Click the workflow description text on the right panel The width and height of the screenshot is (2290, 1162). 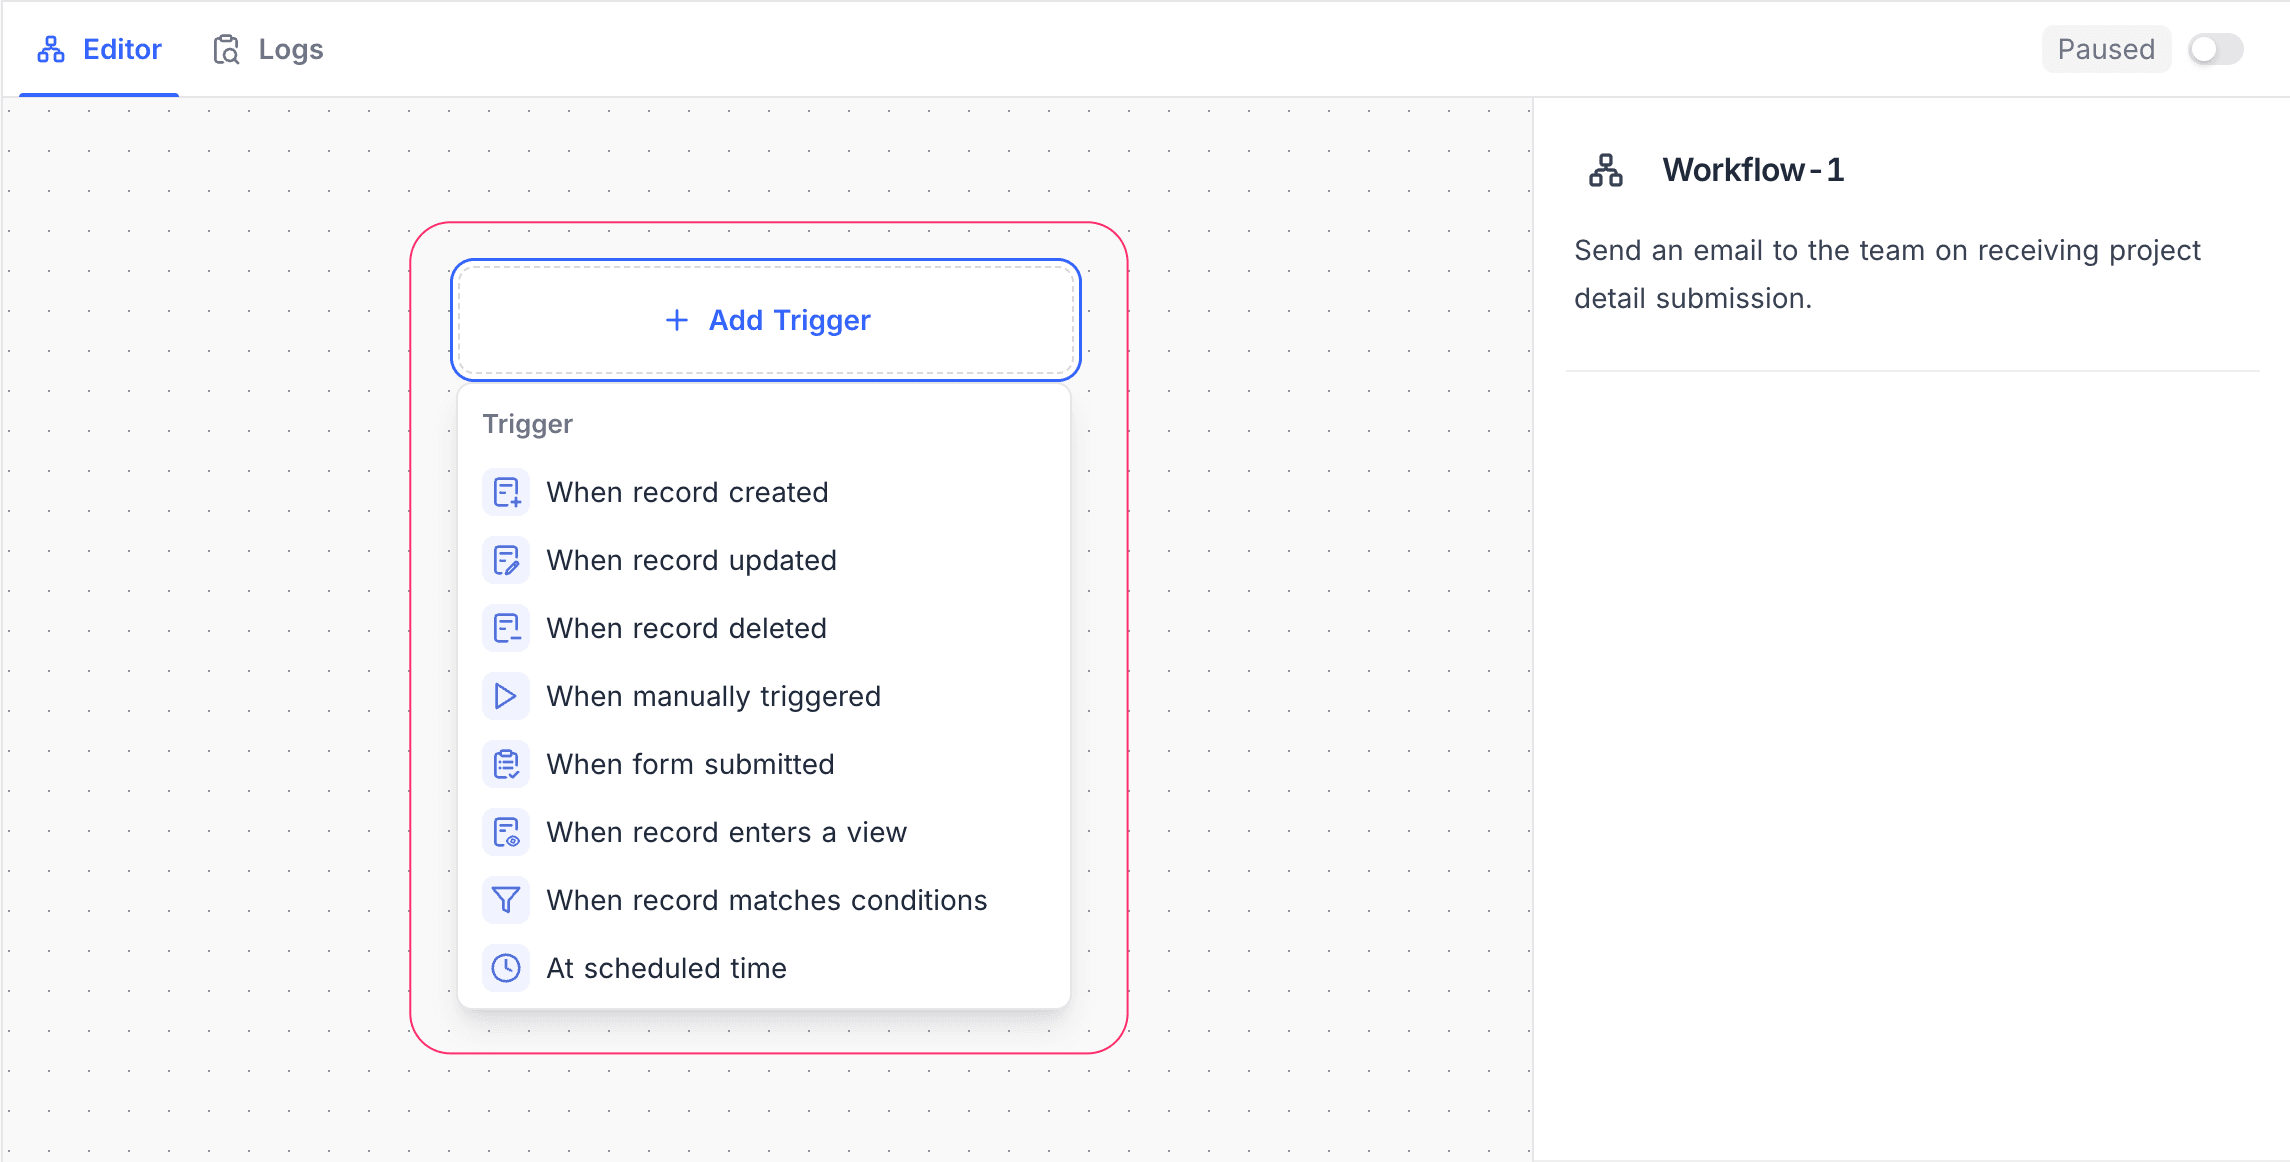tap(1887, 273)
